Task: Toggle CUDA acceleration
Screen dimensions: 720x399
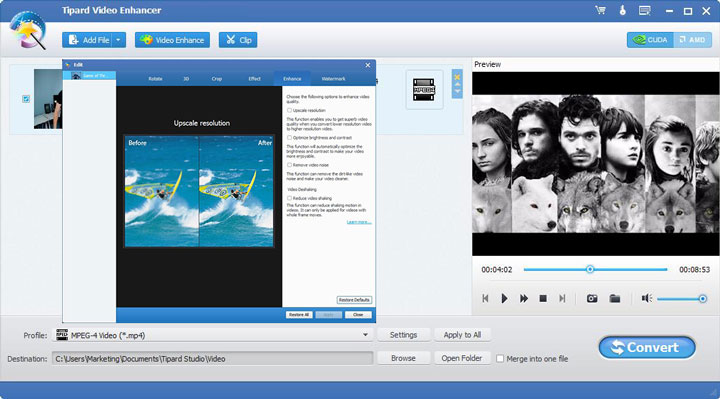Action: click(x=650, y=40)
